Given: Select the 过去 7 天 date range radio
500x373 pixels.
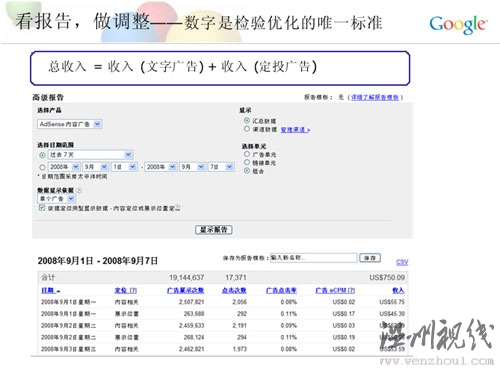Looking at the screenshot, I should tap(42, 155).
